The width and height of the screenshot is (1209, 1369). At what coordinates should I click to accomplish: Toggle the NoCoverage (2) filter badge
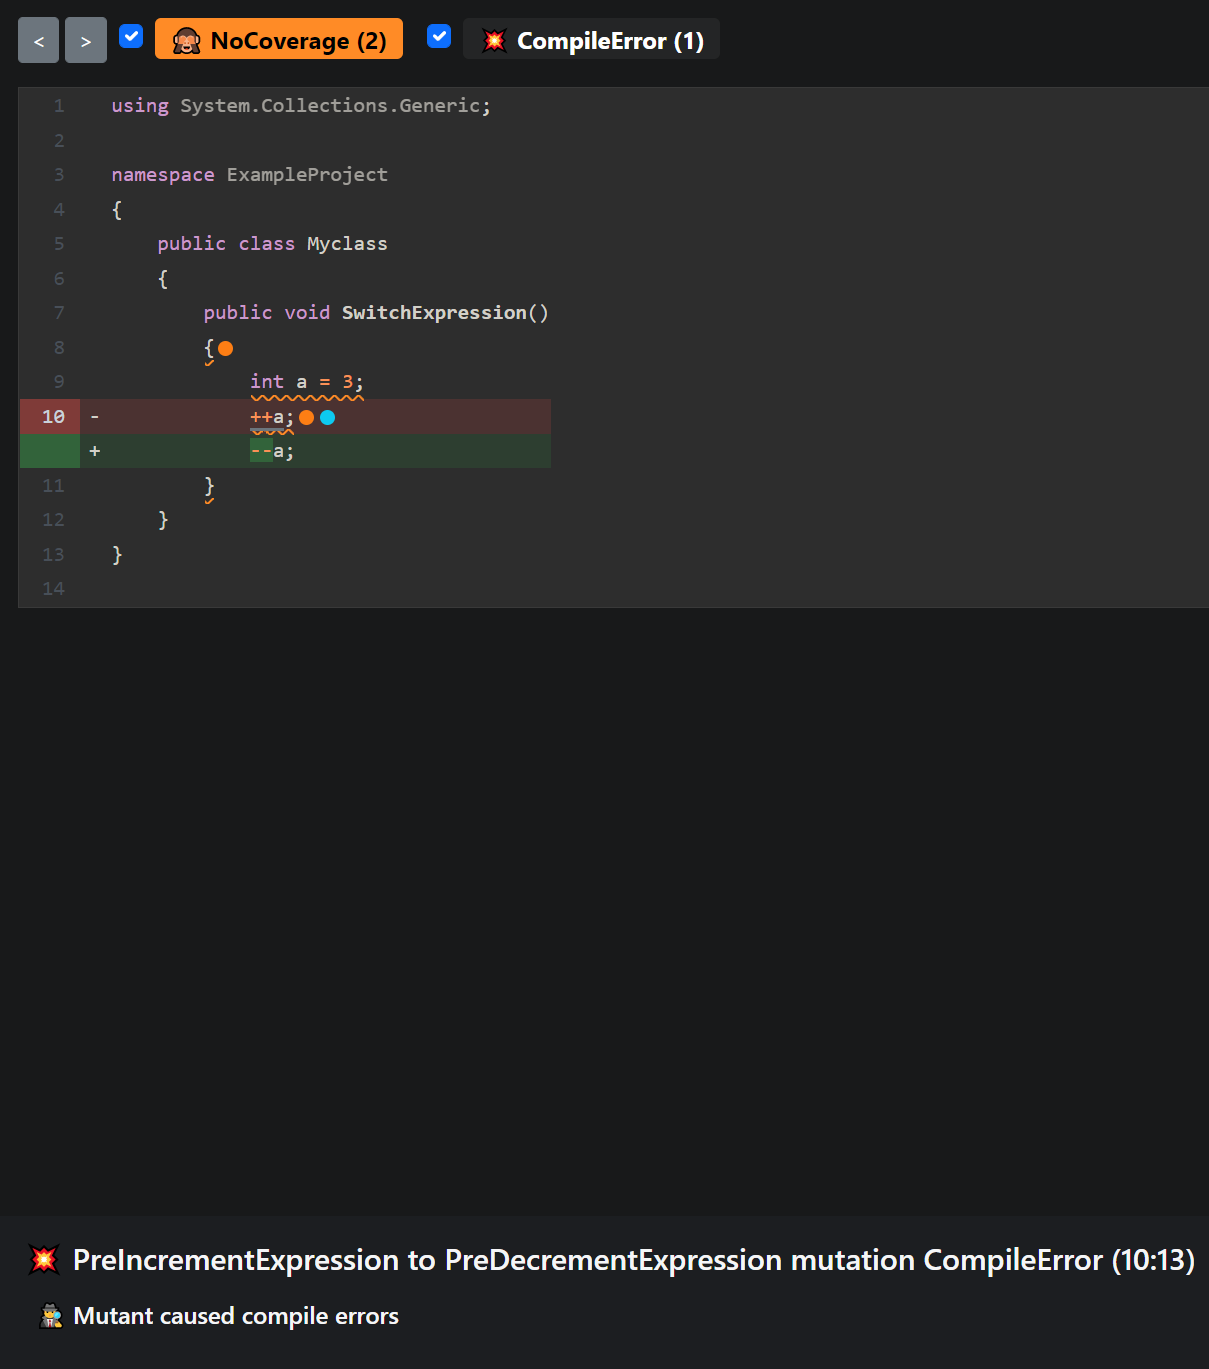click(278, 40)
